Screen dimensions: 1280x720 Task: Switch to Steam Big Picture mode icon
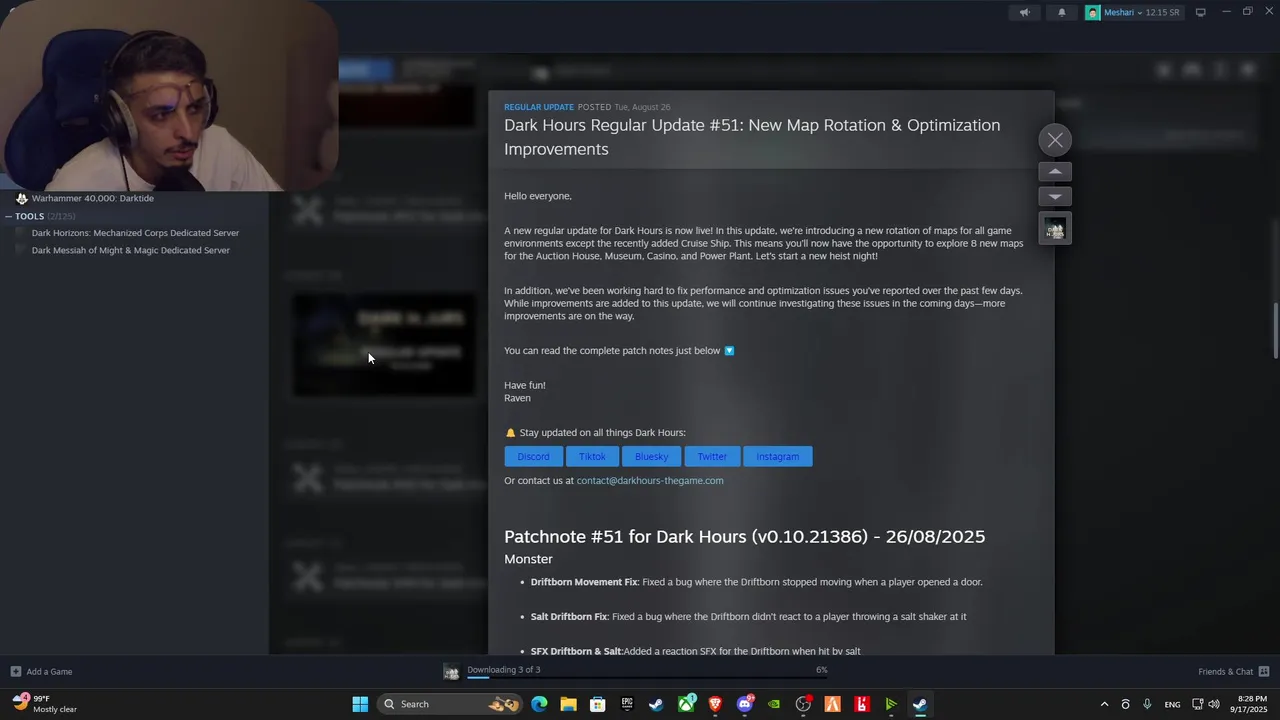pyautogui.click(x=1201, y=12)
